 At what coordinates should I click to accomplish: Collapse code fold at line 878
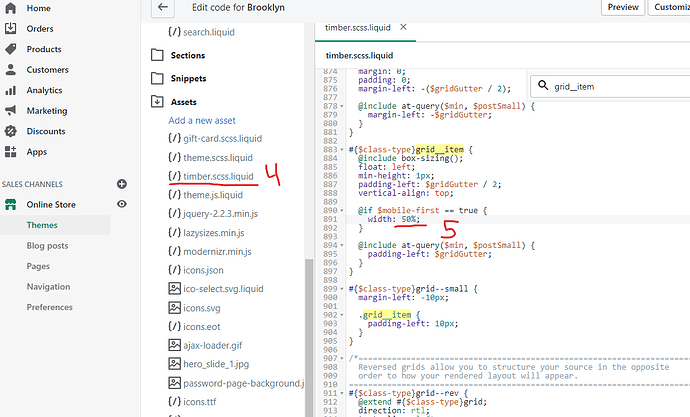tap(342, 106)
